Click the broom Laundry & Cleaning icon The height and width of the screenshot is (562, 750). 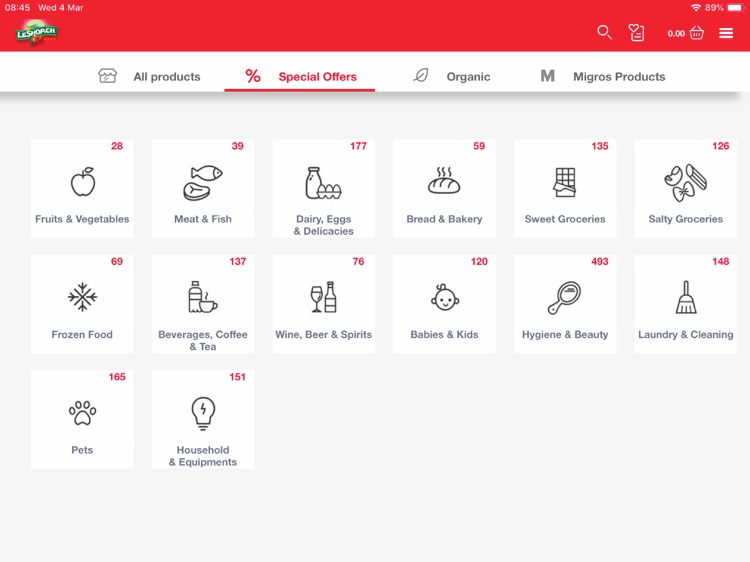tap(686, 297)
